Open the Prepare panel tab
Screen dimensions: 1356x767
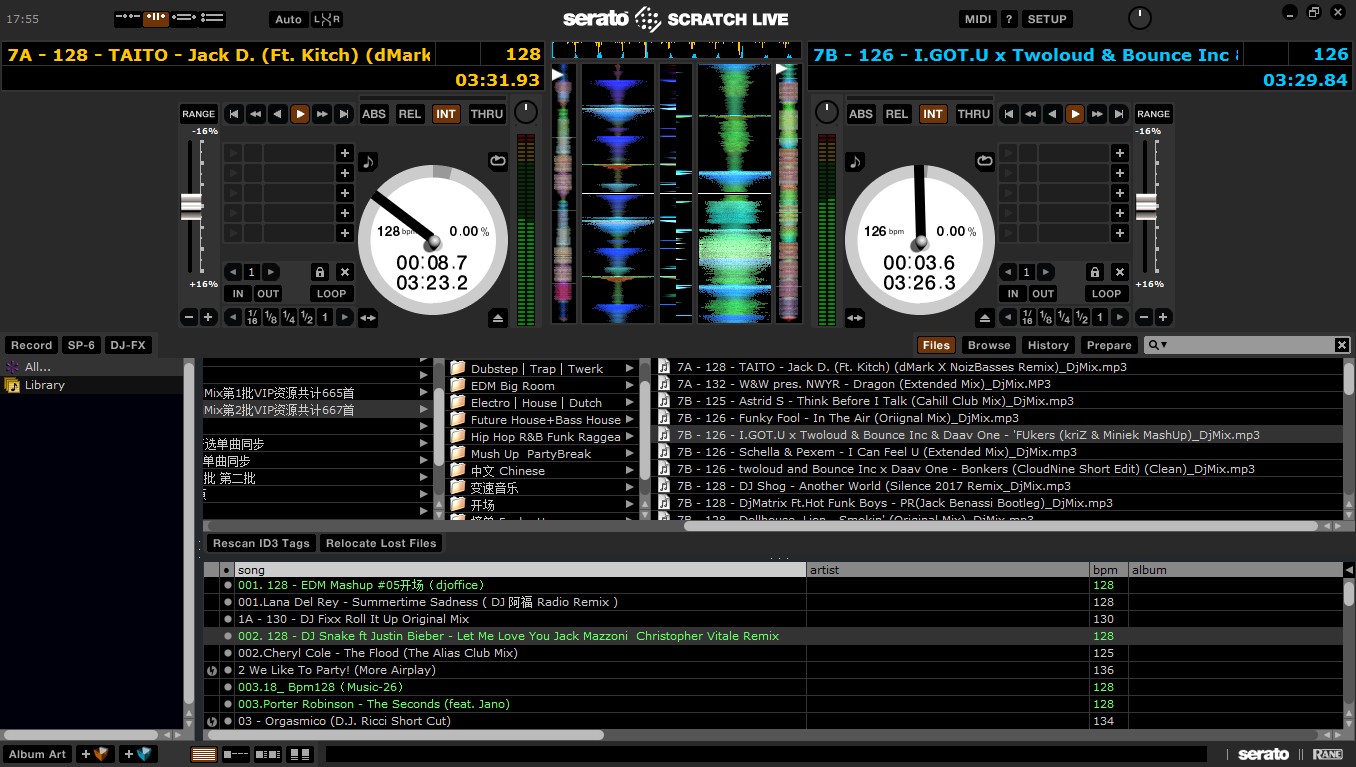click(x=1110, y=345)
